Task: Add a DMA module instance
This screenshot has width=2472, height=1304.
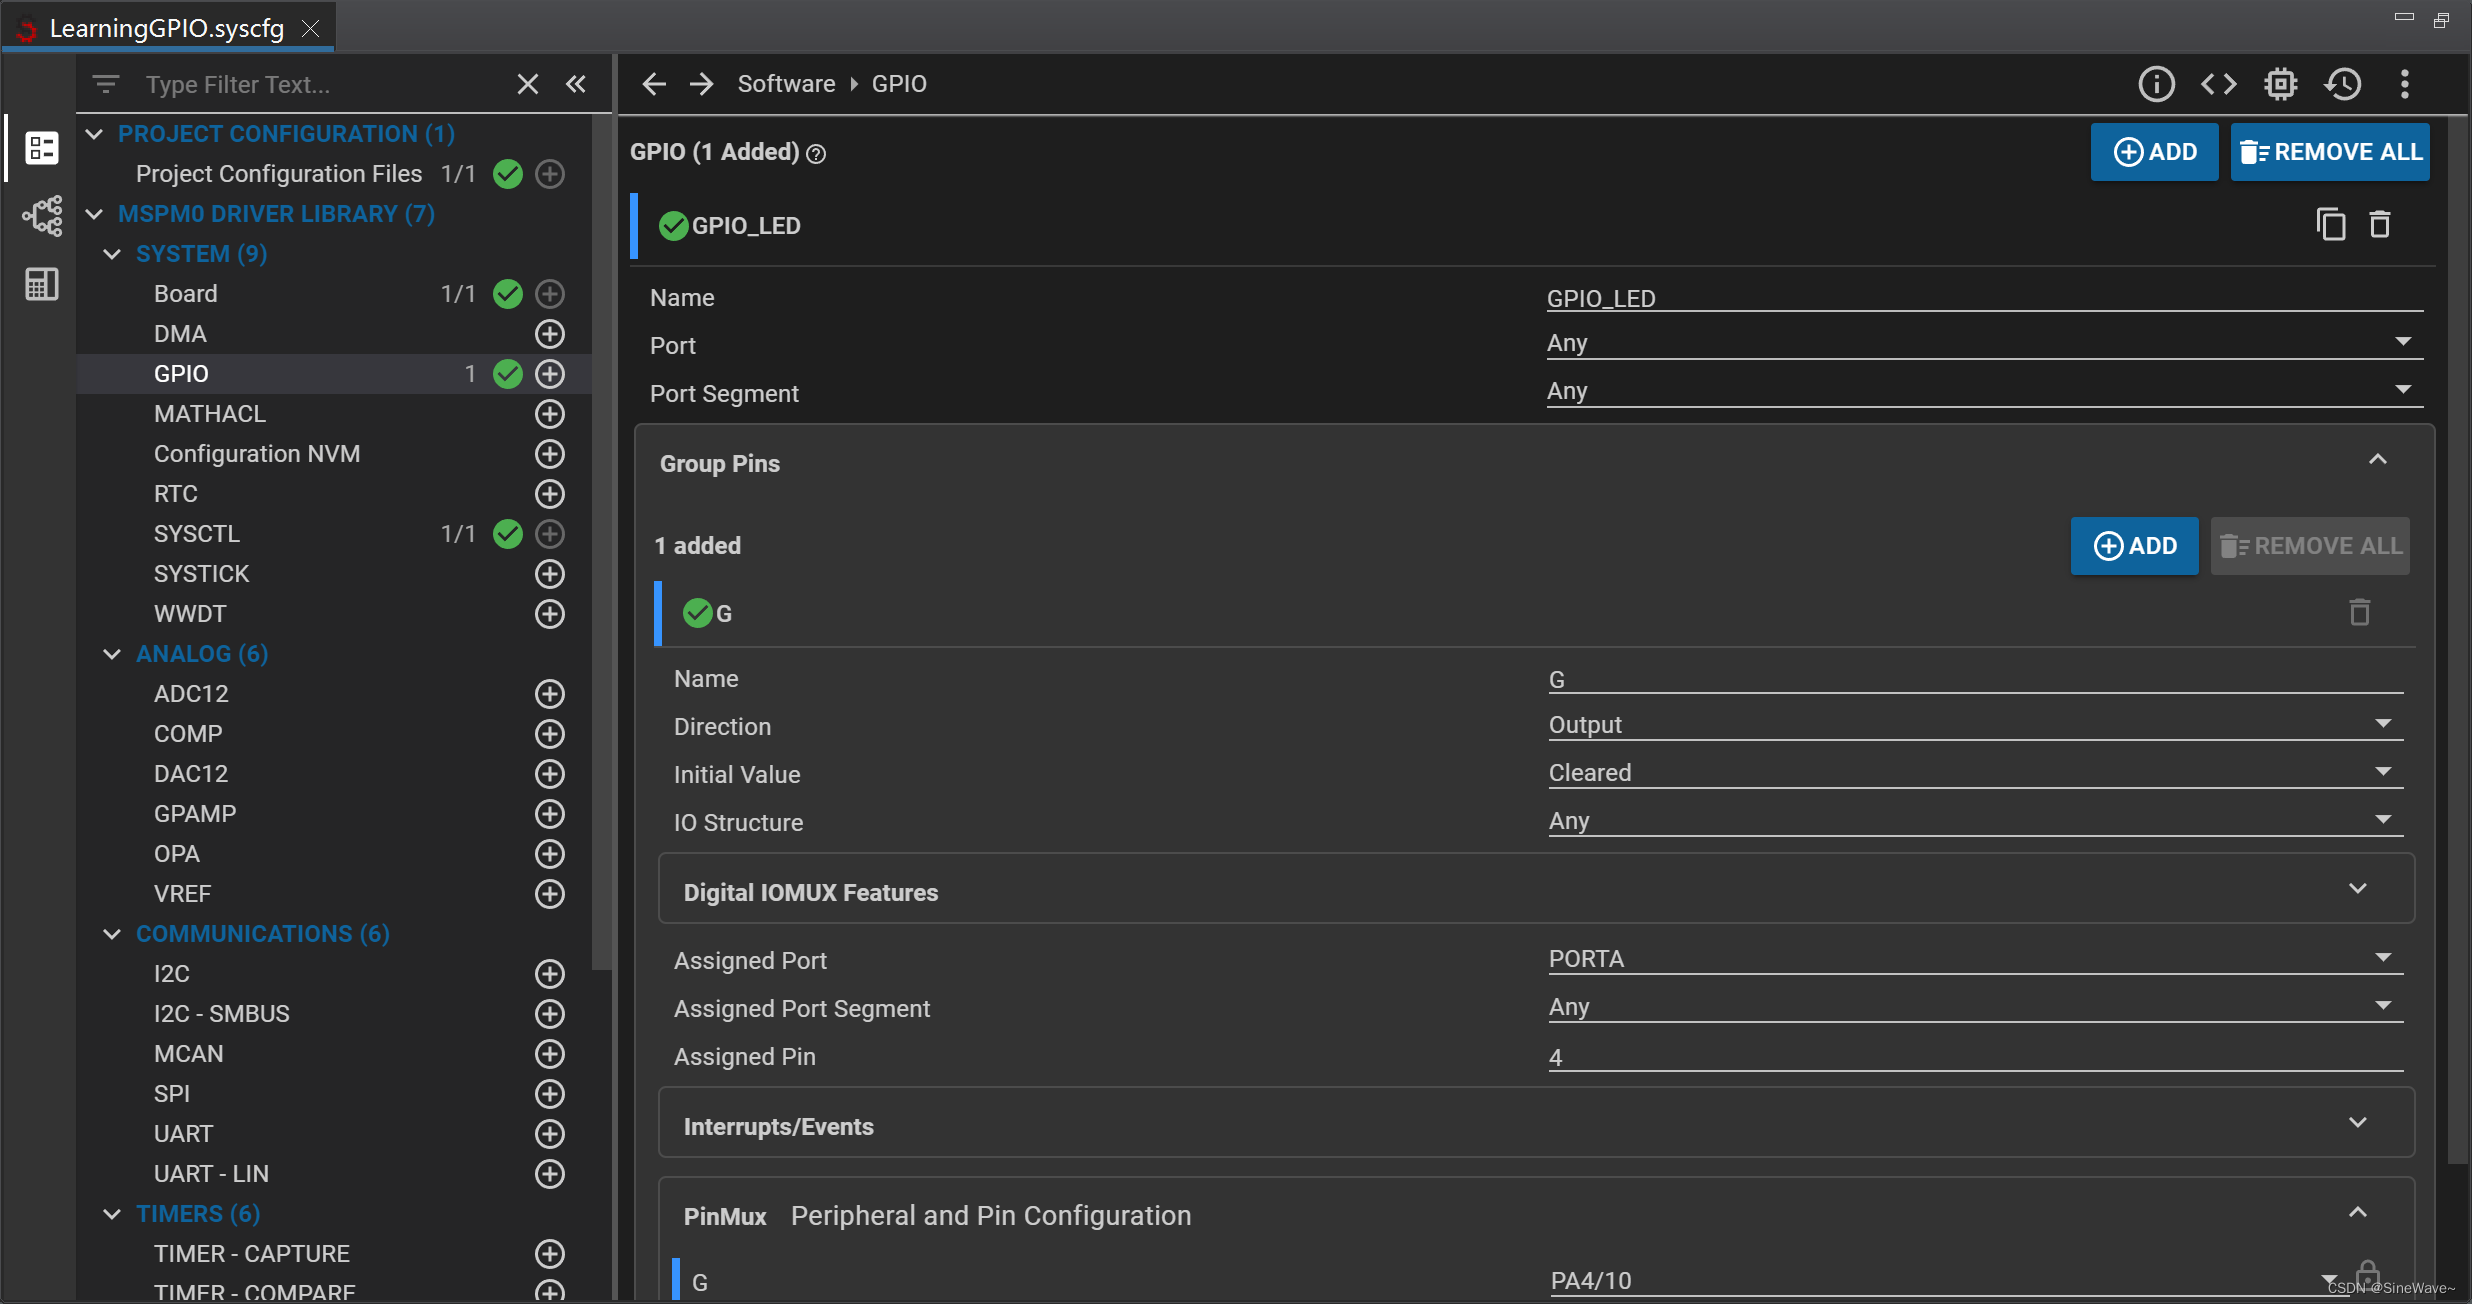Action: 550,334
